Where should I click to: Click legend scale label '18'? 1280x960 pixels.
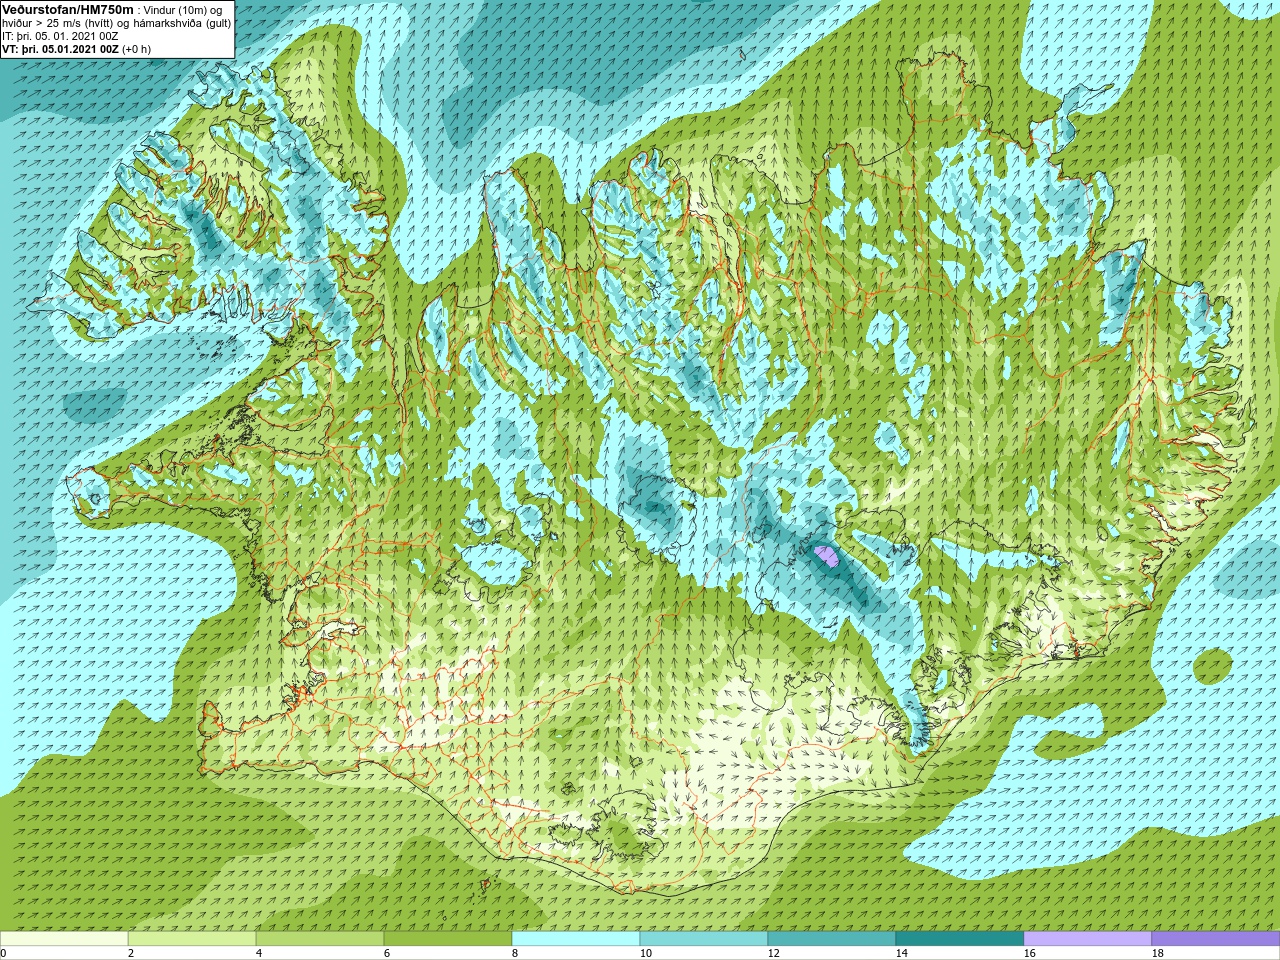(x=1157, y=954)
